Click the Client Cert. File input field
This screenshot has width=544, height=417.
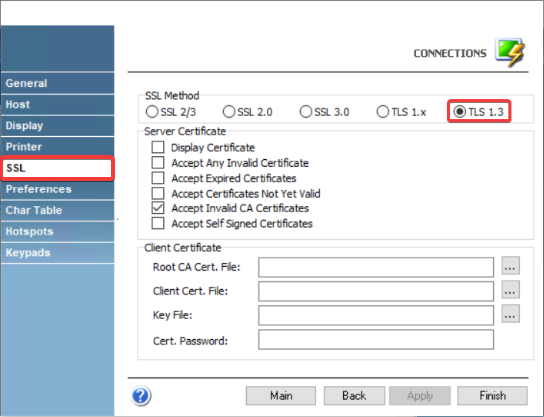point(376,291)
